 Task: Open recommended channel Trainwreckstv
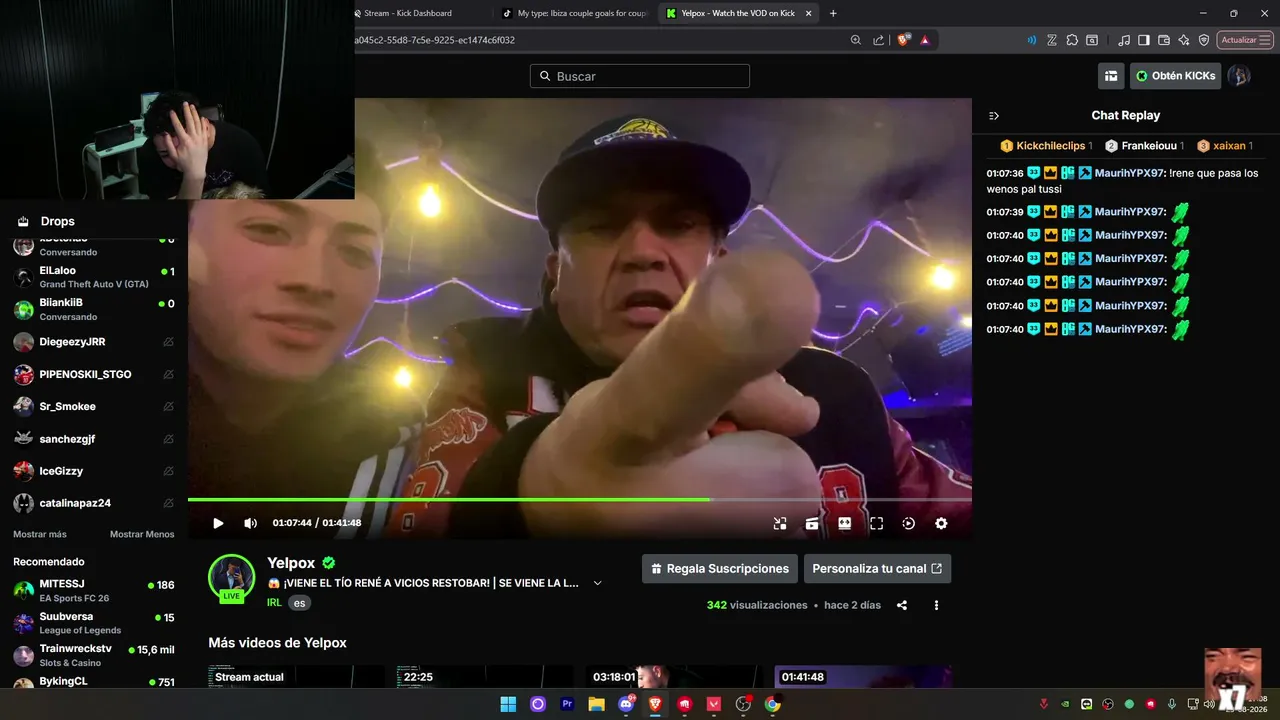tap(94, 655)
